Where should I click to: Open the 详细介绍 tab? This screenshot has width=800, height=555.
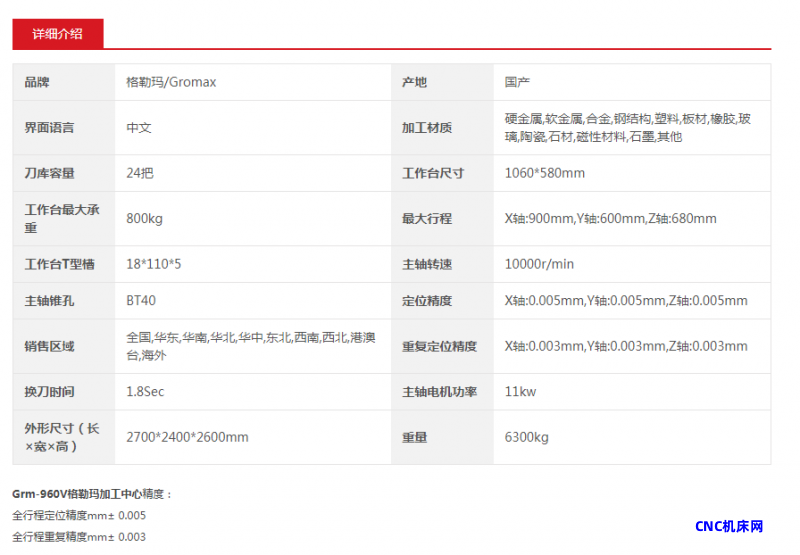click(x=58, y=34)
